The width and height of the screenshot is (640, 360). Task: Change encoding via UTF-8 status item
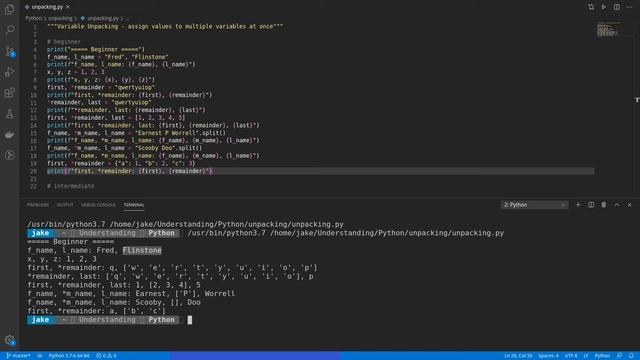(x=571, y=356)
